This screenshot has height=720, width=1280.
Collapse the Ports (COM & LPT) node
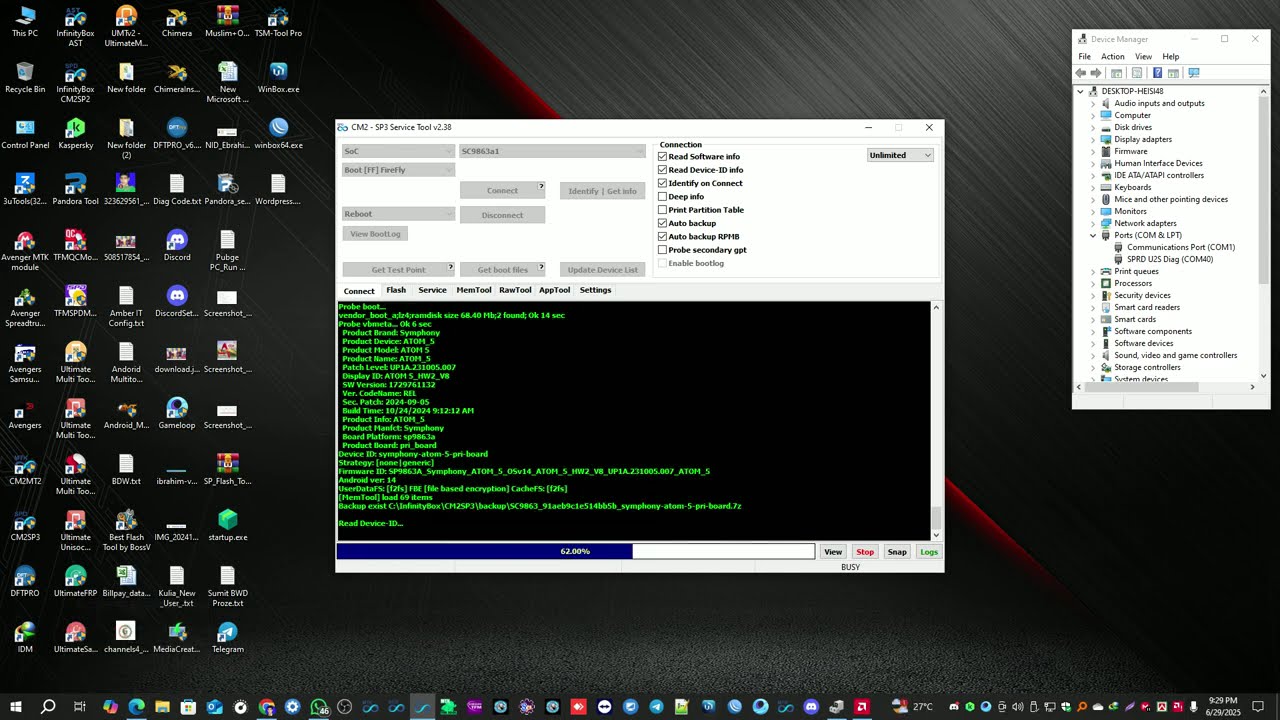pos(1093,235)
